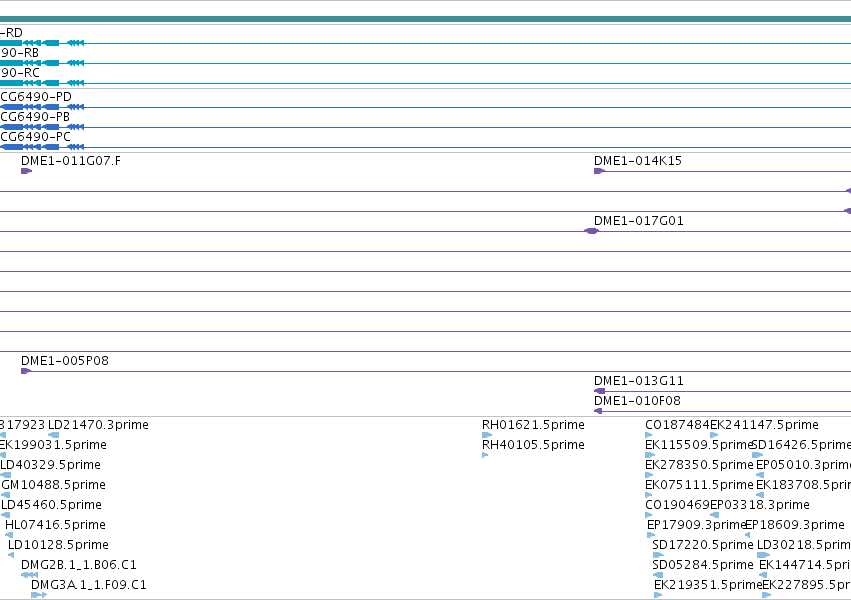Select the CO190469 EST label
The height and width of the screenshot is (600, 851).
tap(677, 506)
